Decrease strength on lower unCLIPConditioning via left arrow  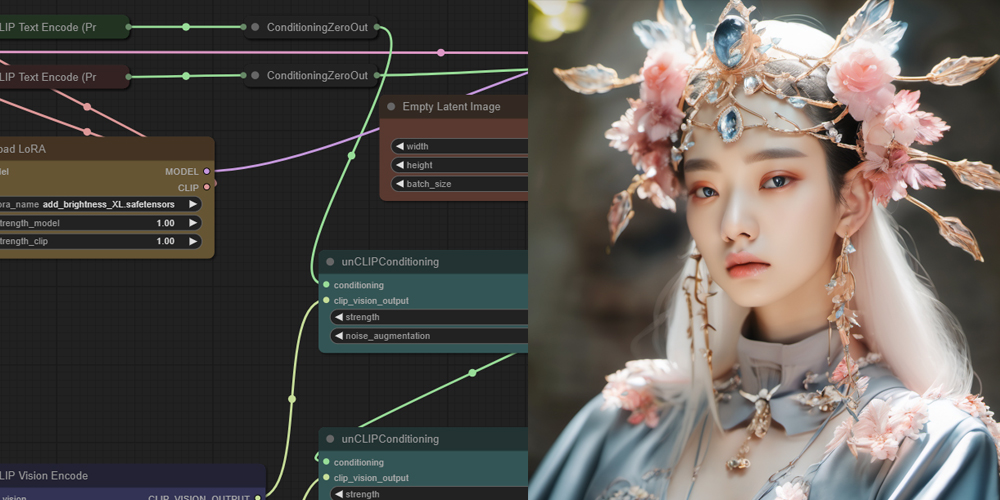pyautogui.click(x=339, y=494)
